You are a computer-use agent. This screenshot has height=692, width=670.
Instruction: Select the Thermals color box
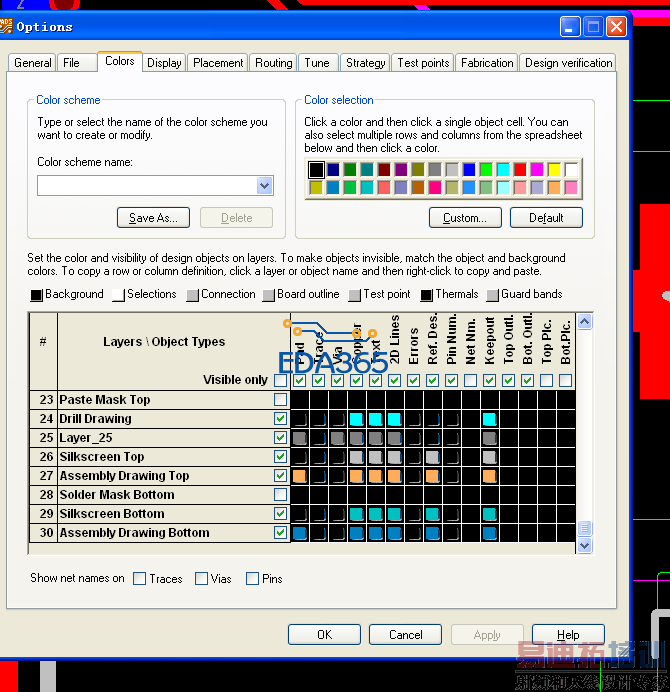pos(426,295)
